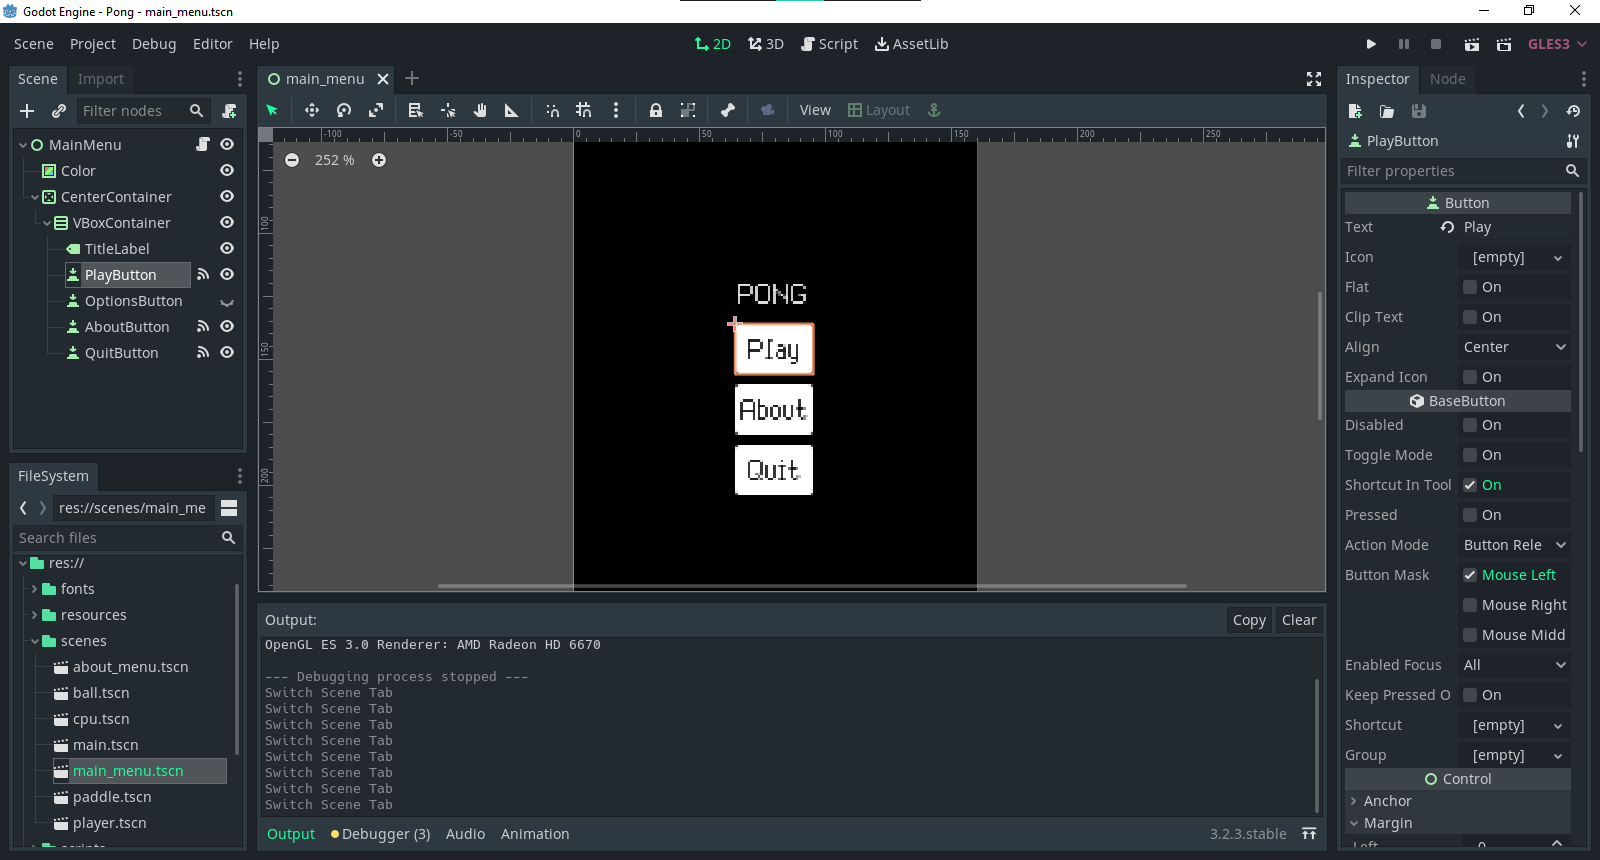Uncheck Shortcut In Tooltip
This screenshot has height=860, width=1600.
(x=1470, y=485)
